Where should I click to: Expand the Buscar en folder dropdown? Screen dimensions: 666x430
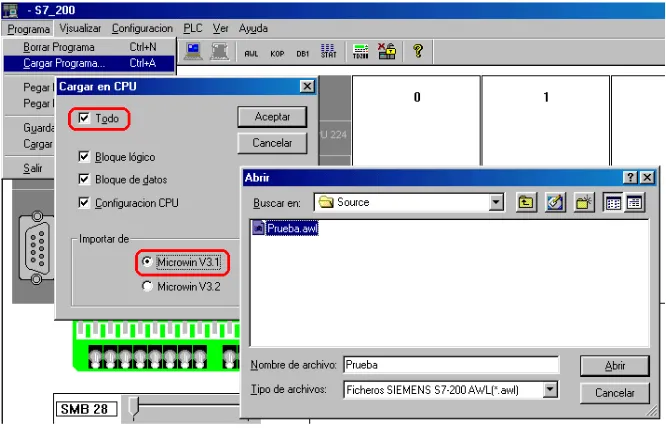(496, 202)
